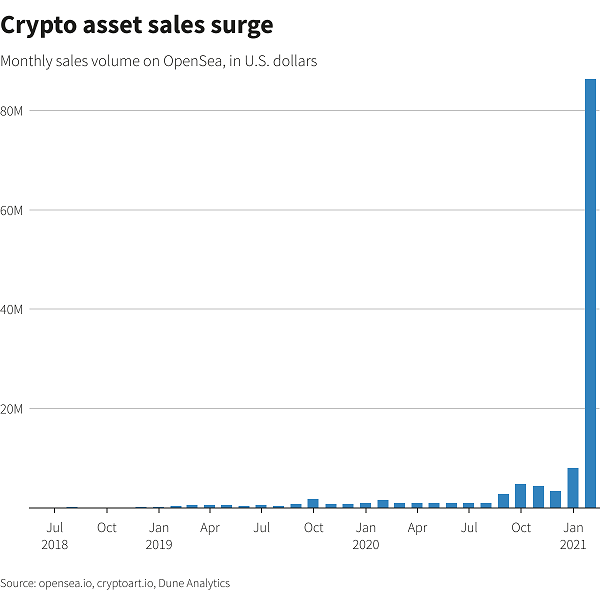The image size is (600, 600).
Task: Click the 20M y-axis label
Action: coord(12,408)
